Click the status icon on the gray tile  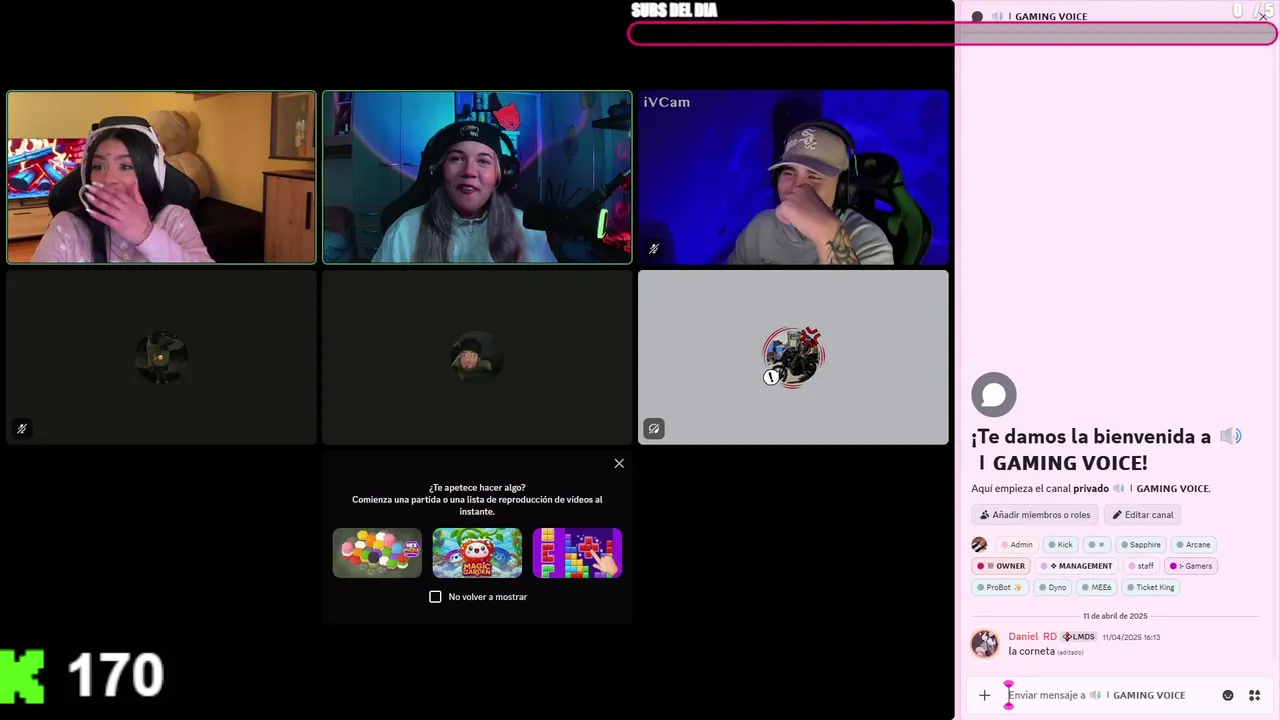point(654,429)
